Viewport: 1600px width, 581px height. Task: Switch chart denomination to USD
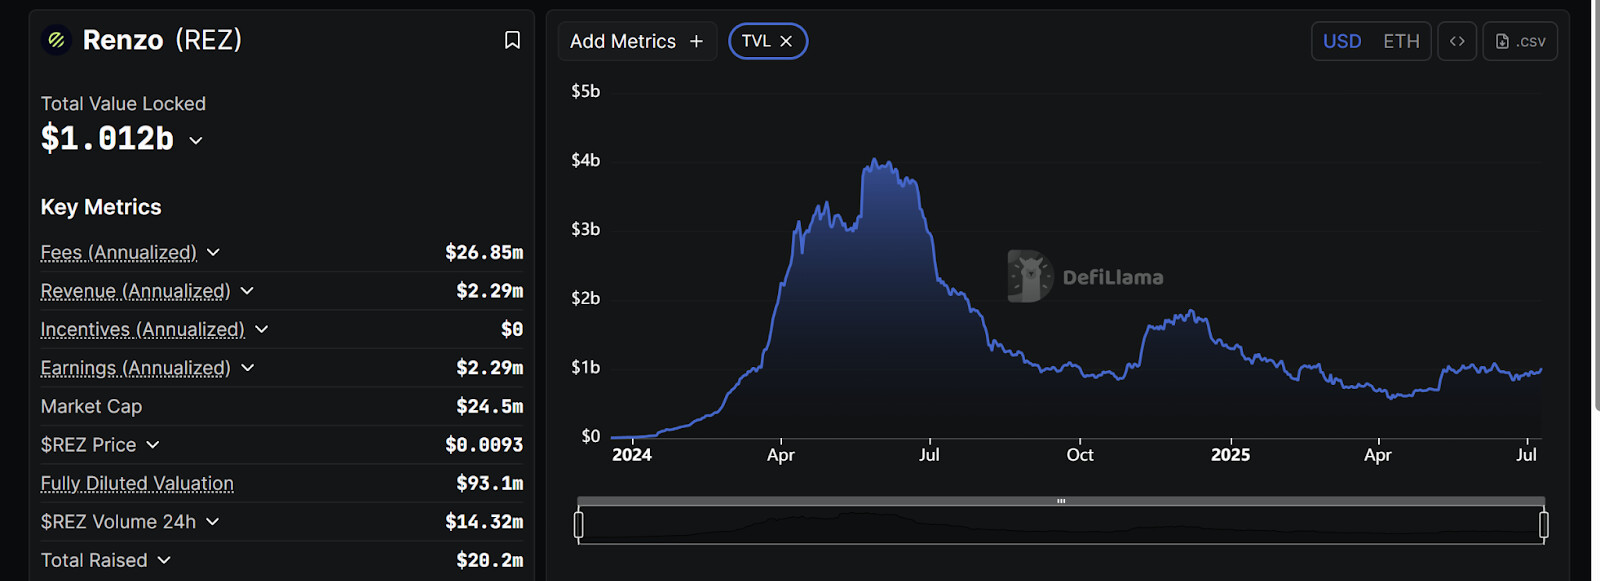1342,41
